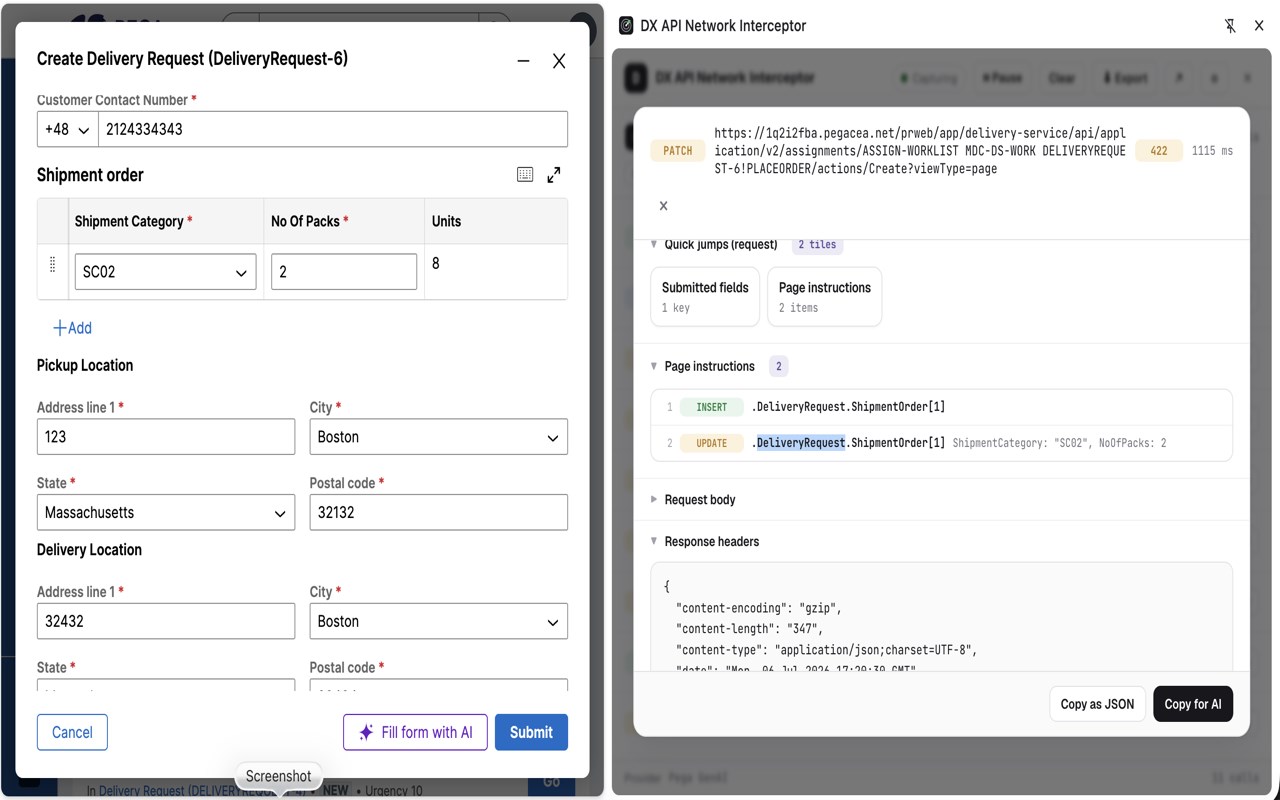Close the DX API Network Interceptor side panel

tap(1259, 26)
